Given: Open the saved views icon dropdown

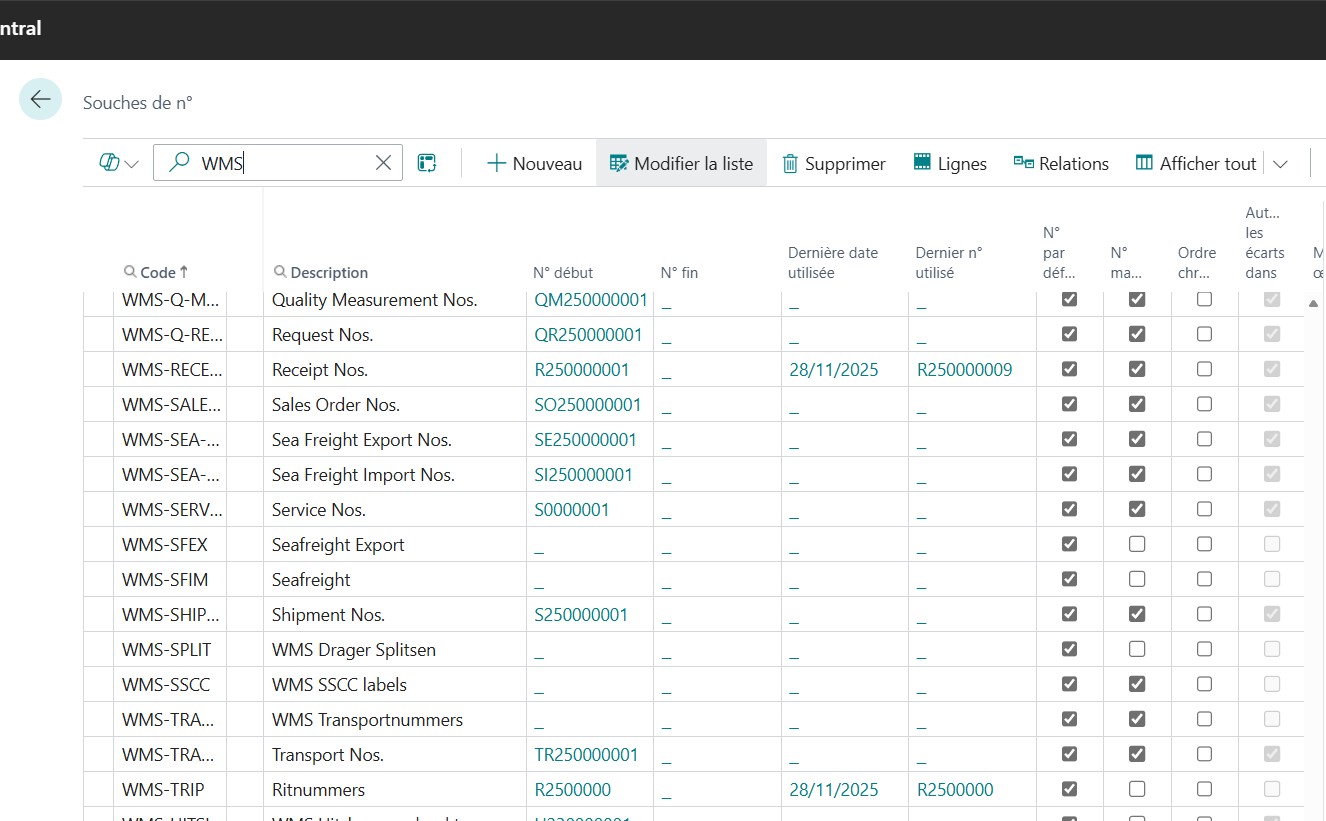Looking at the screenshot, I should point(119,163).
